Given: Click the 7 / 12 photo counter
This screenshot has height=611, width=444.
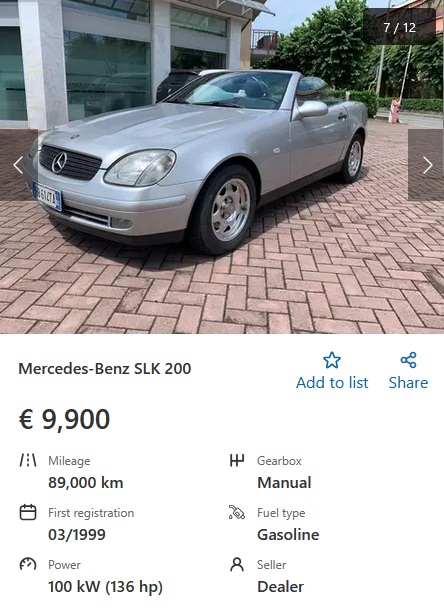Looking at the screenshot, I should click(x=400, y=27).
